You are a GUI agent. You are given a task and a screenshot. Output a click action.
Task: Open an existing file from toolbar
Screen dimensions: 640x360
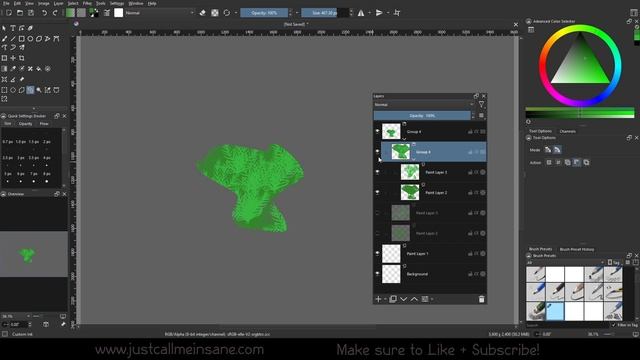tap(20, 13)
